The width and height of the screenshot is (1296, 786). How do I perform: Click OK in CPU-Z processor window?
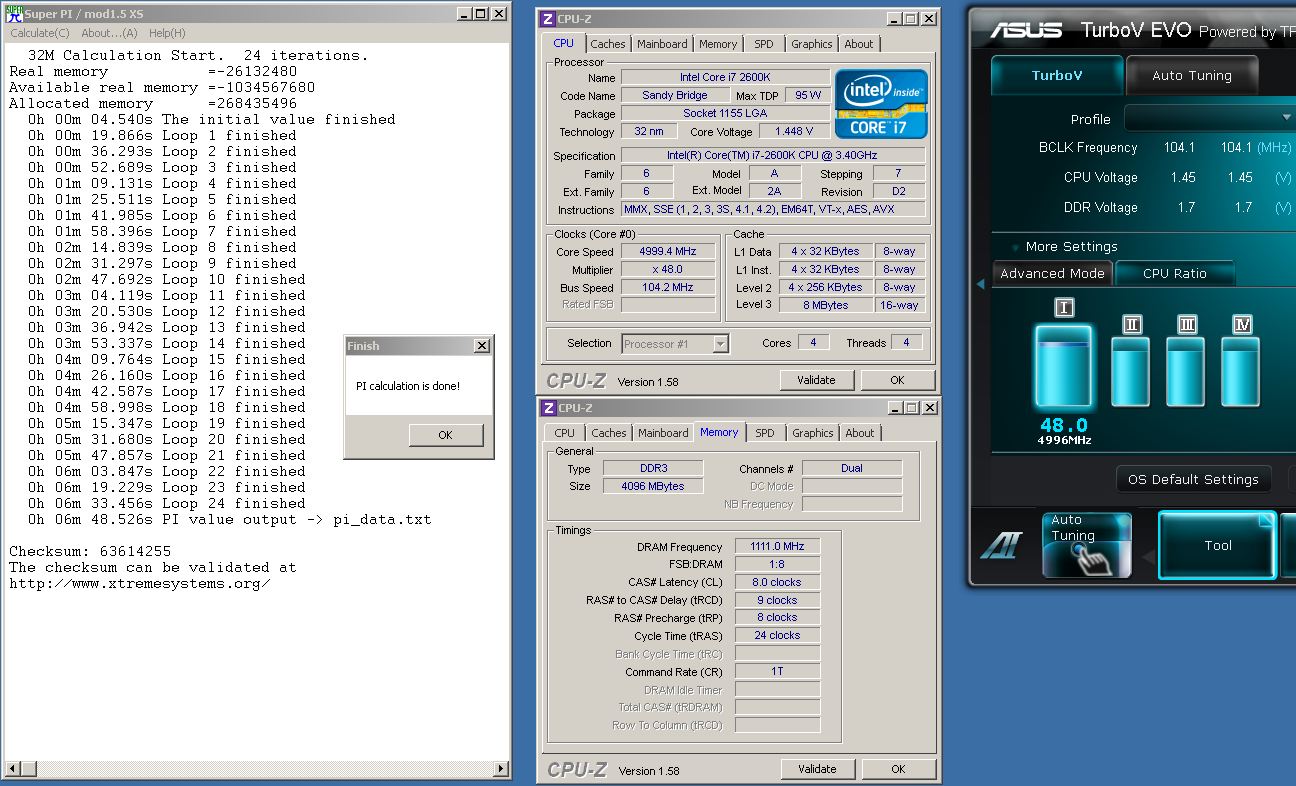point(897,380)
